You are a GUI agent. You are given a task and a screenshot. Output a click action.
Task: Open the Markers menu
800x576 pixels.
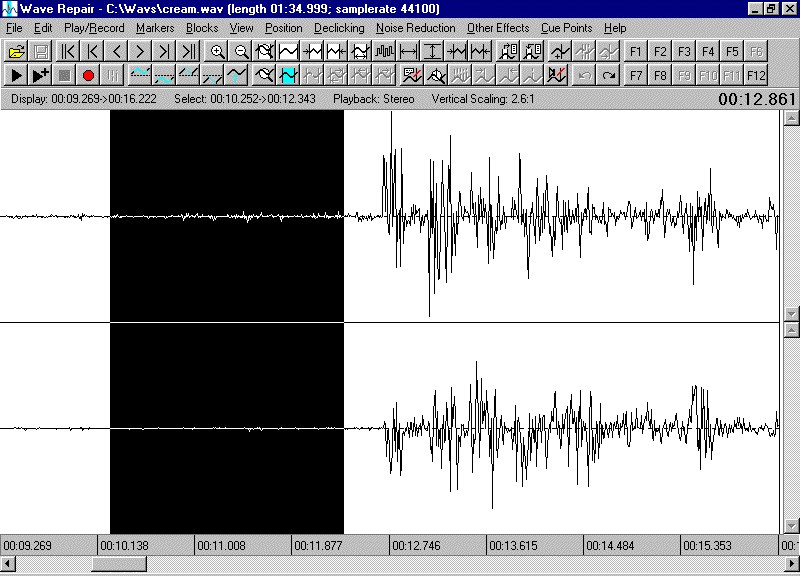coord(155,28)
